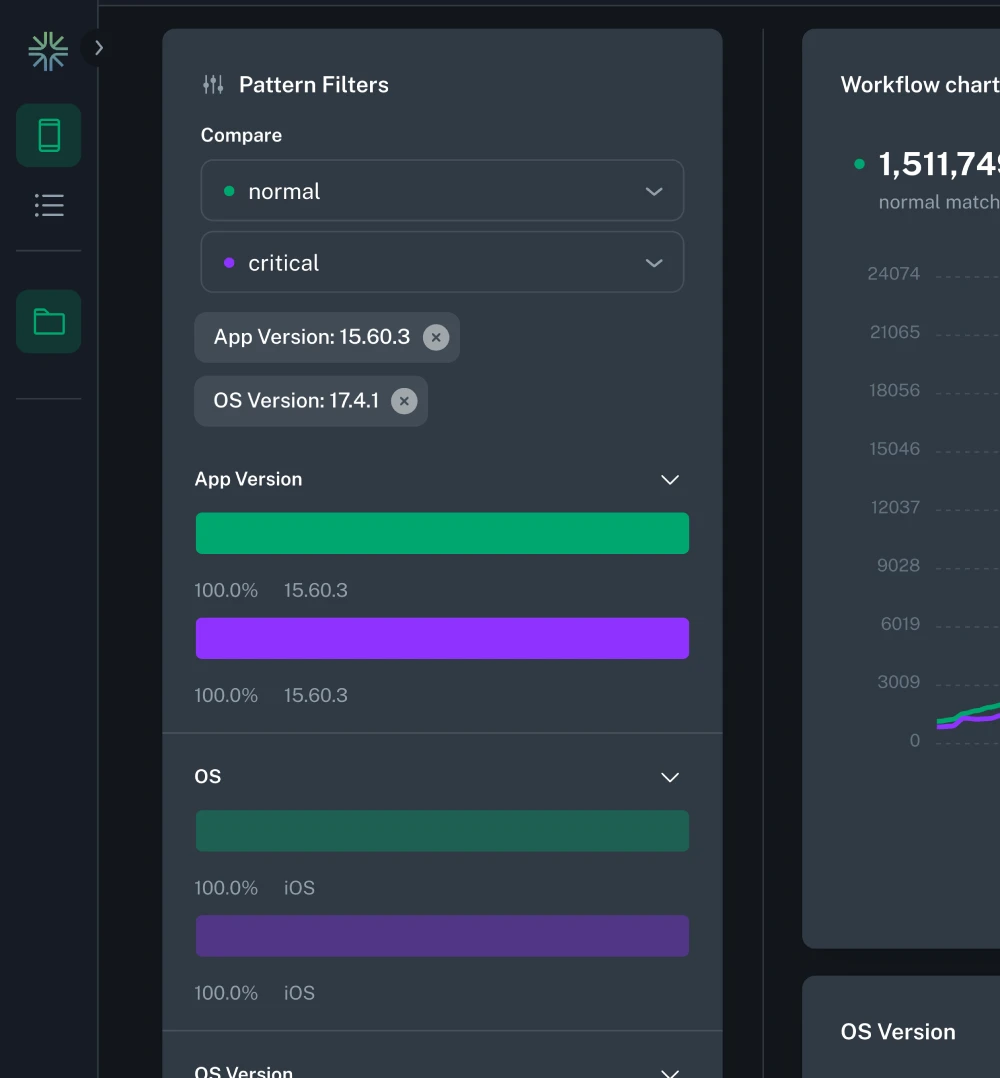The width and height of the screenshot is (1000, 1078).
Task: Click the app logo at the top of the sidebar
Action: click(x=47, y=49)
